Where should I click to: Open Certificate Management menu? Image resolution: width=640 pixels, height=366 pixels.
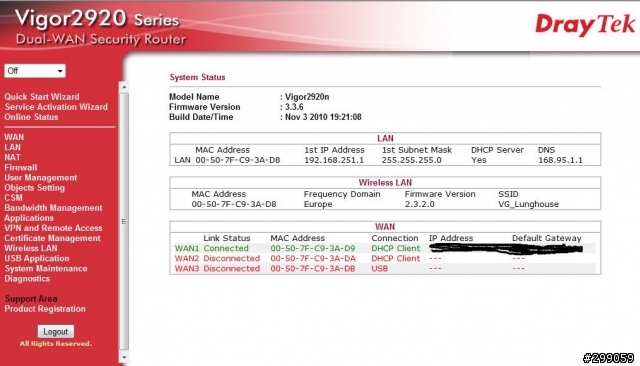tap(52, 238)
